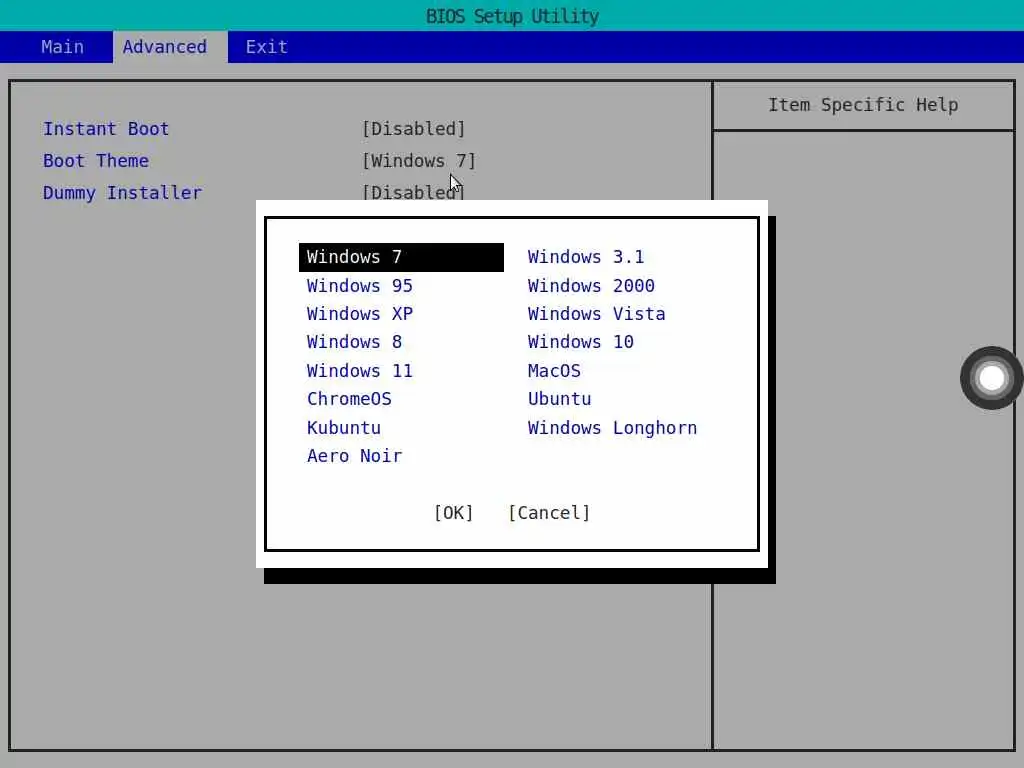The width and height of the screenshot is (1024, 768).
Task: Select Kubuntu from the theme list
Action: point(344,428)
